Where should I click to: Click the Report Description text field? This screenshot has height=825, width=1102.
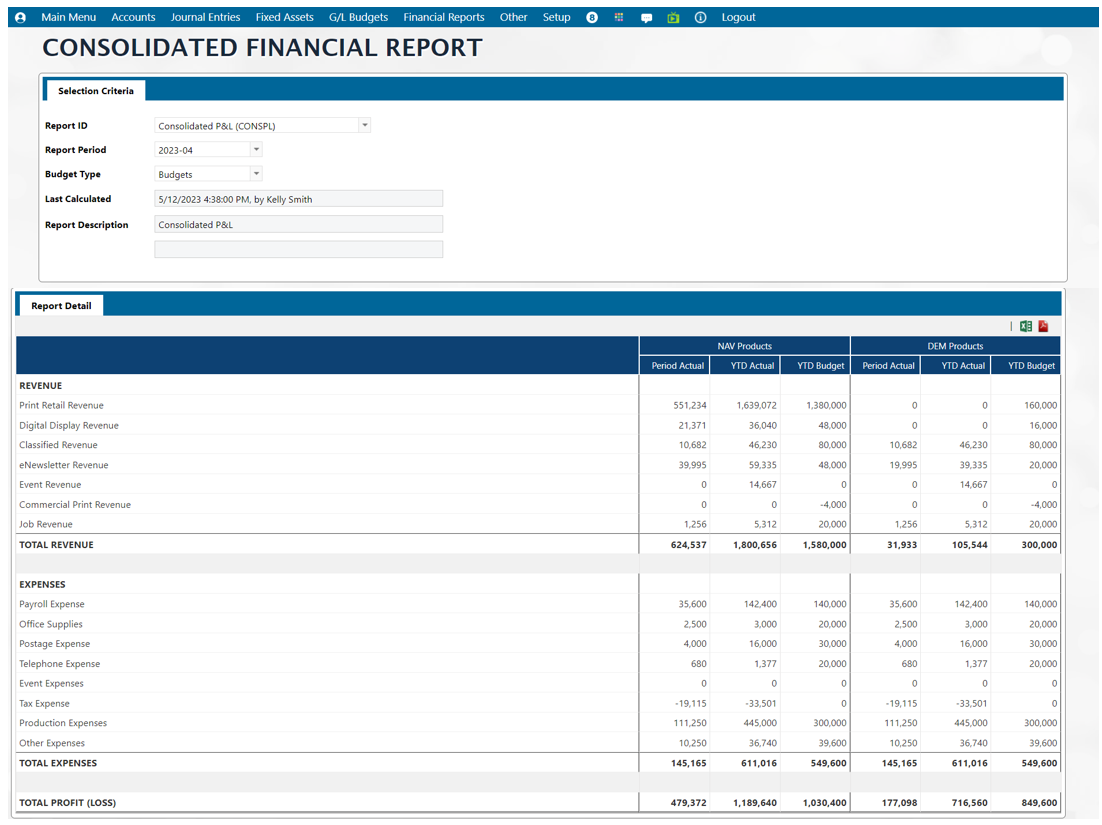(298, 225)
